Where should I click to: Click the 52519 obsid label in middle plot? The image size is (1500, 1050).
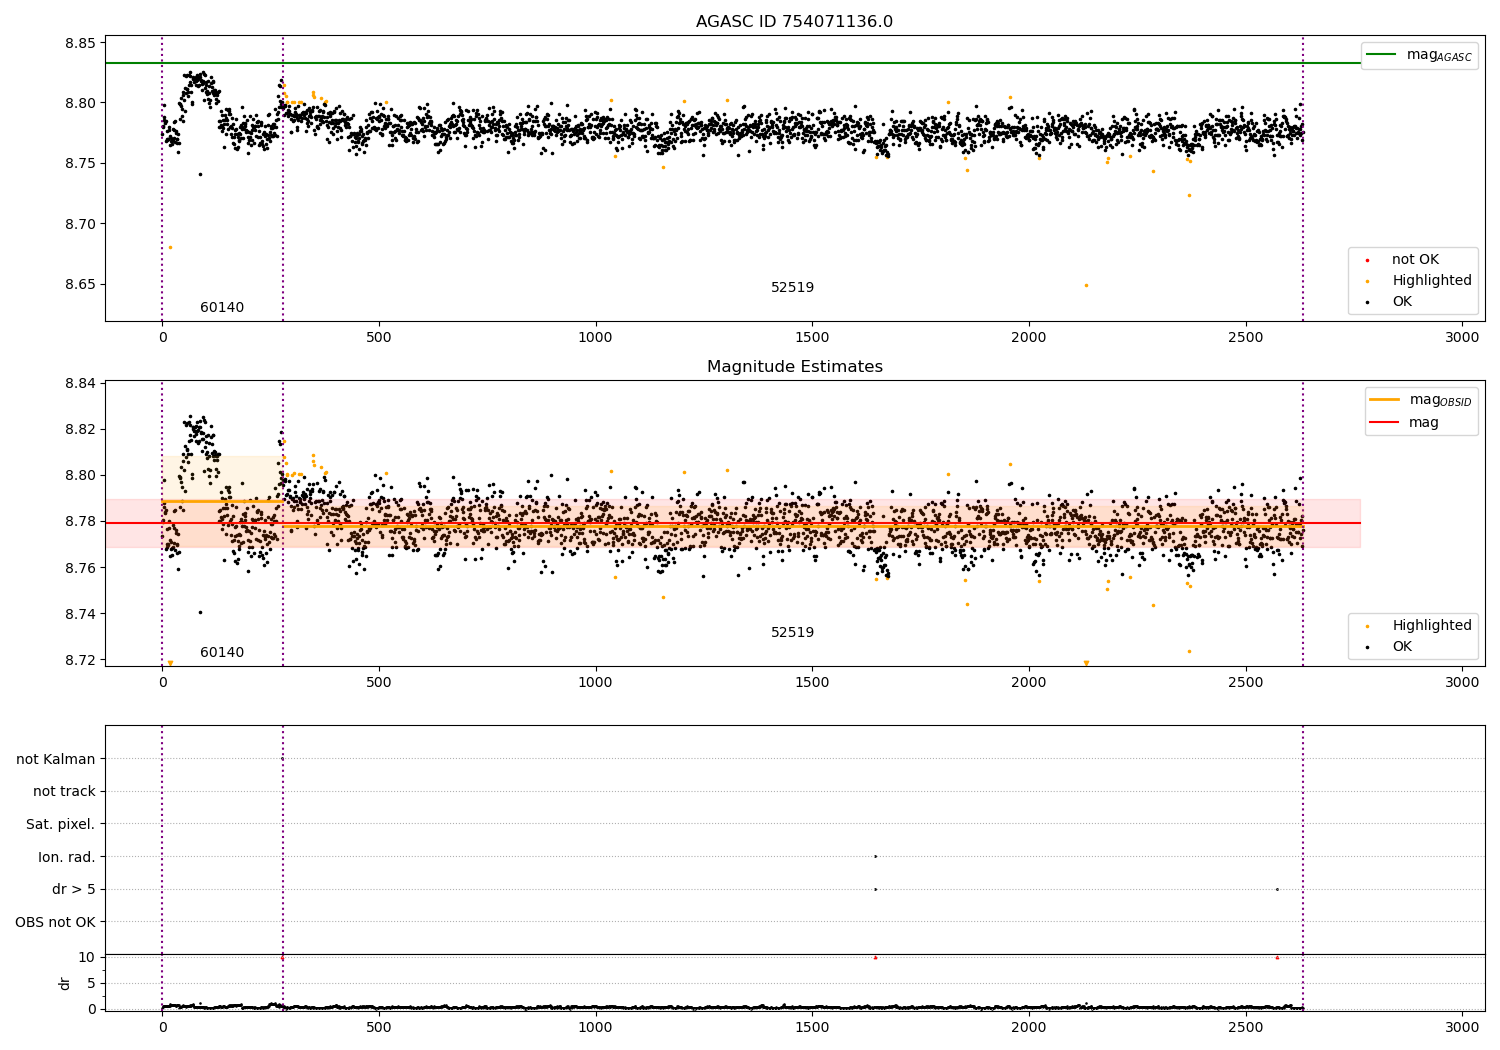coord(792,633)
